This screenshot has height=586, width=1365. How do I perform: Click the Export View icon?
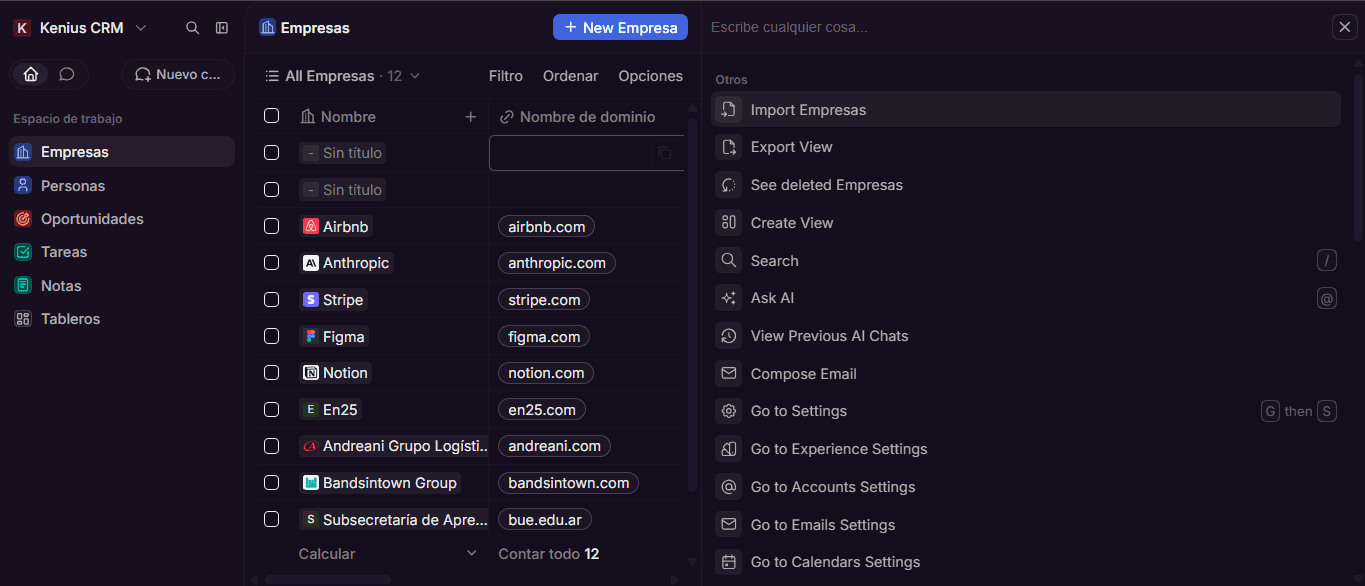(728, 147)
